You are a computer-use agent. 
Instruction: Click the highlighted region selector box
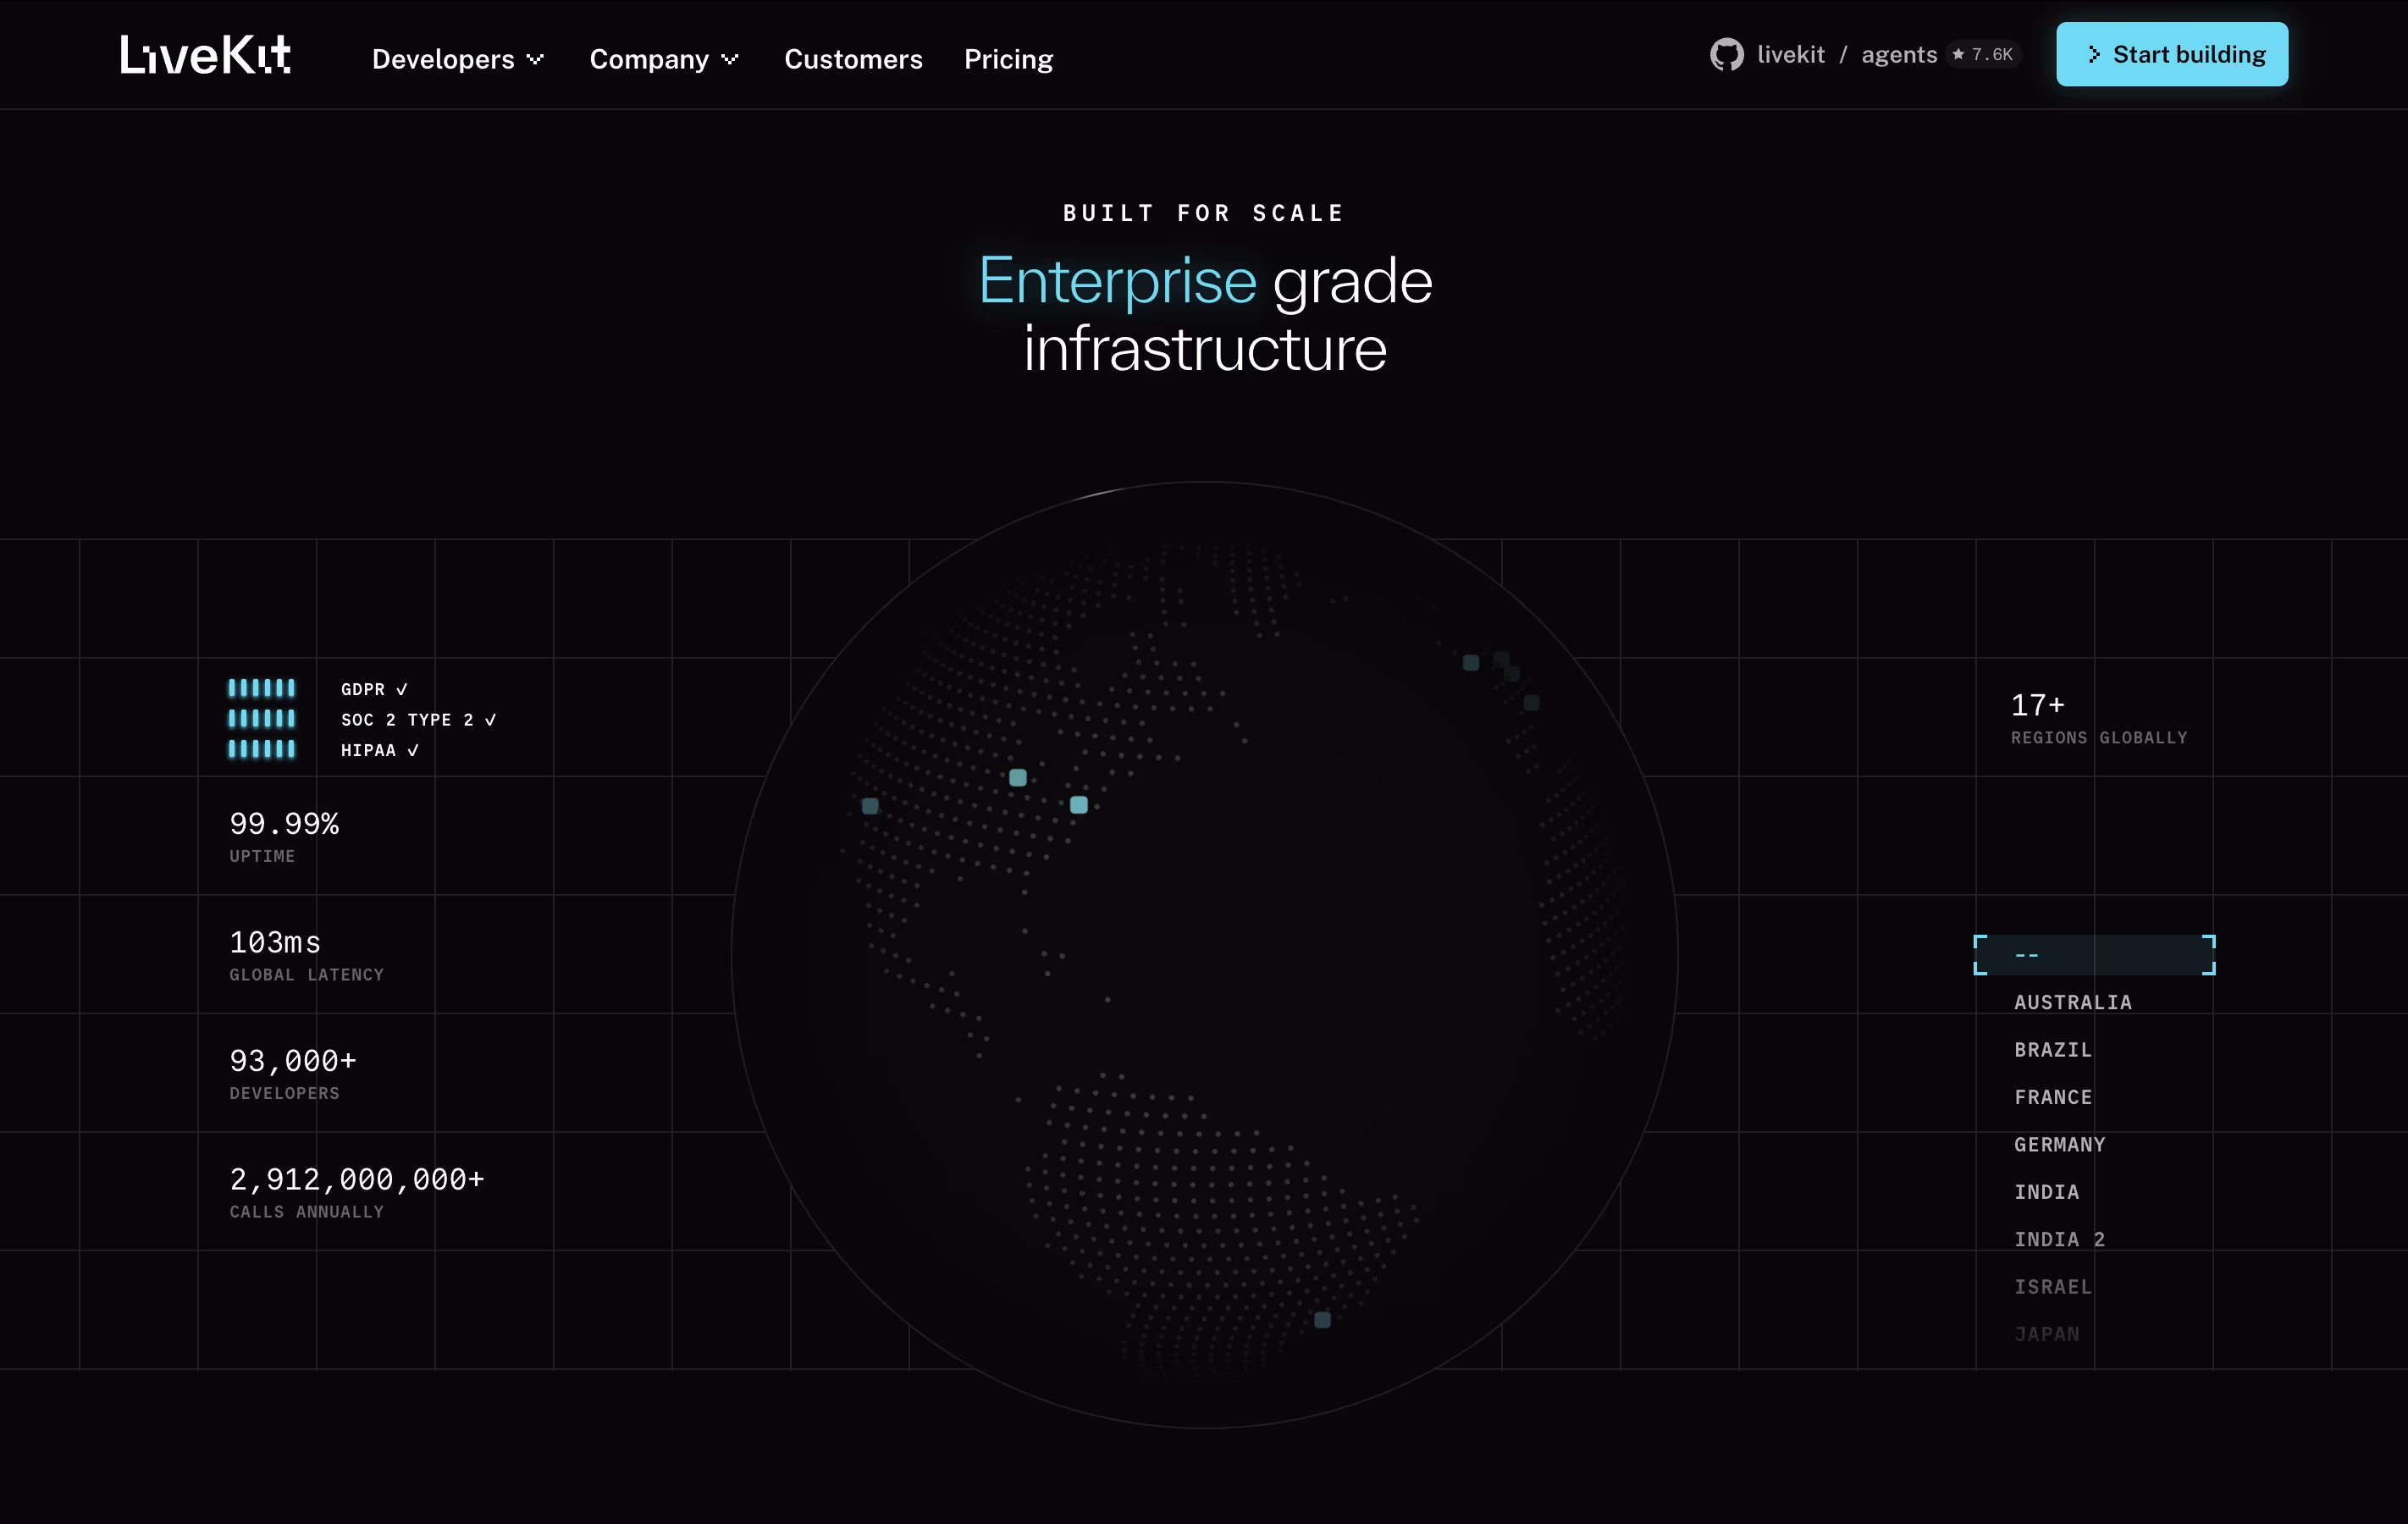coord(2094,955)
